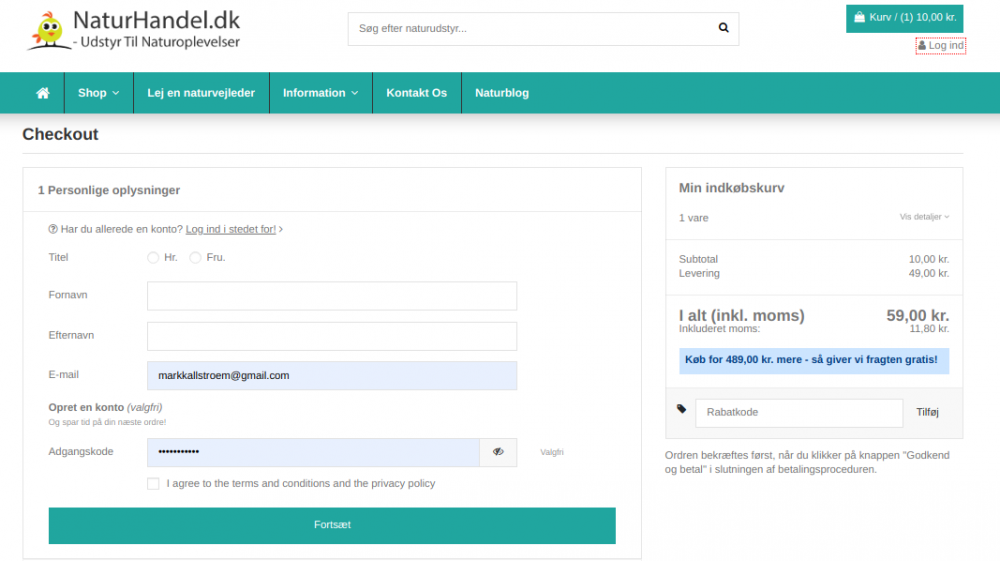The height and width of the screenshot is (561, 1000).
Task: Select the Hr. title radio button
Action: pos(152,258)
